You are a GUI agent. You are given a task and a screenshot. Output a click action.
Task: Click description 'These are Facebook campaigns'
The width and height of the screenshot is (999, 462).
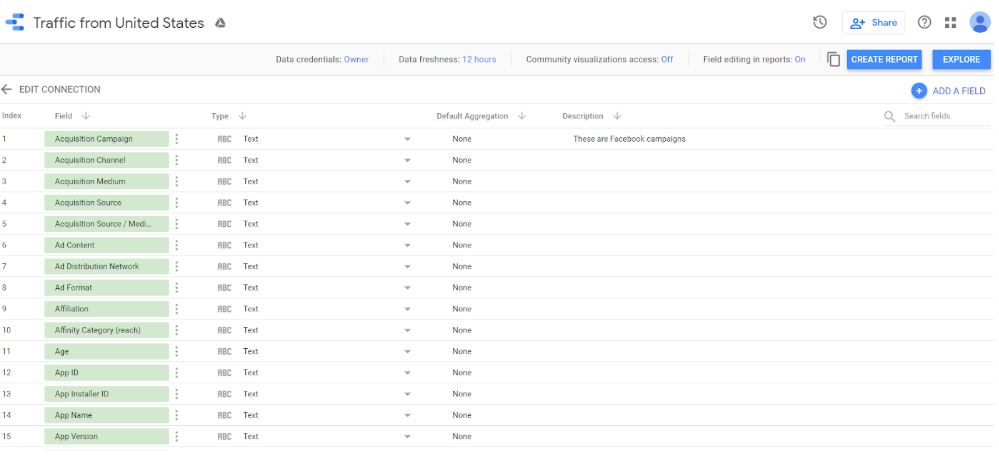pos(629,139)
